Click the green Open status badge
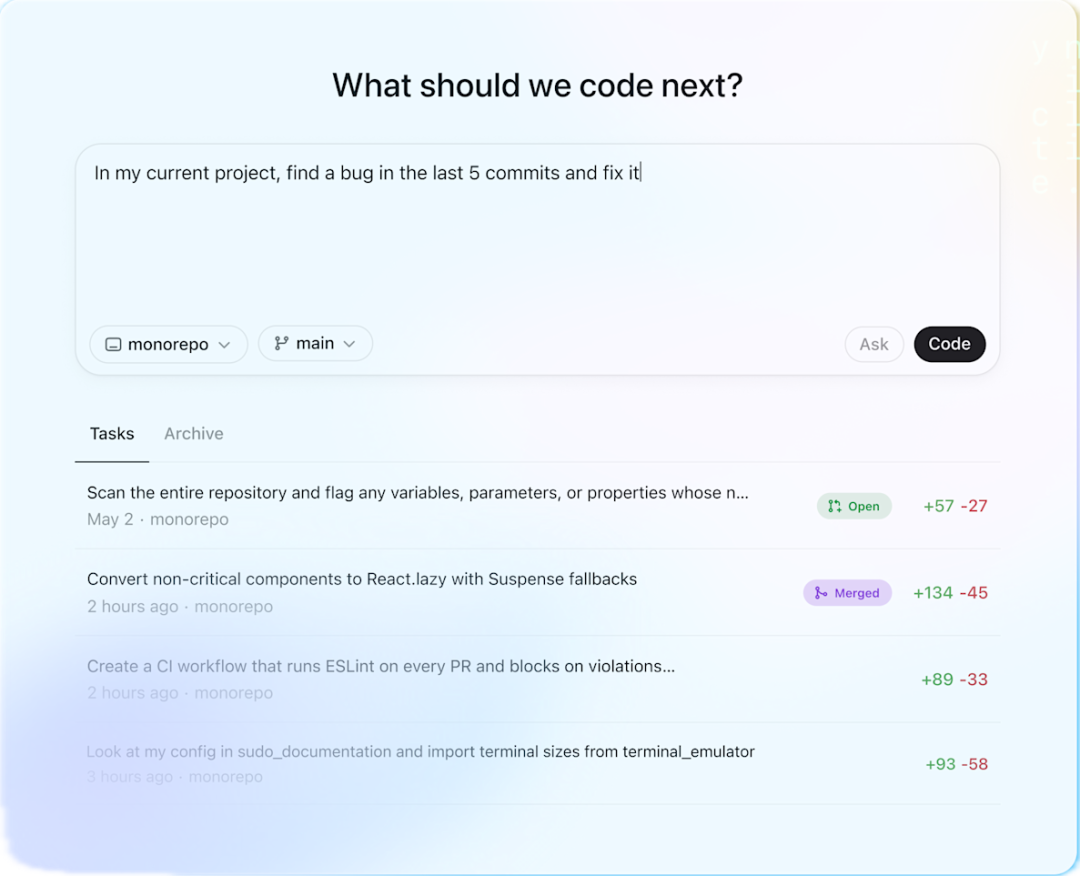The height and width of the screenshot is (876, 1080). (x=854, y=506)
